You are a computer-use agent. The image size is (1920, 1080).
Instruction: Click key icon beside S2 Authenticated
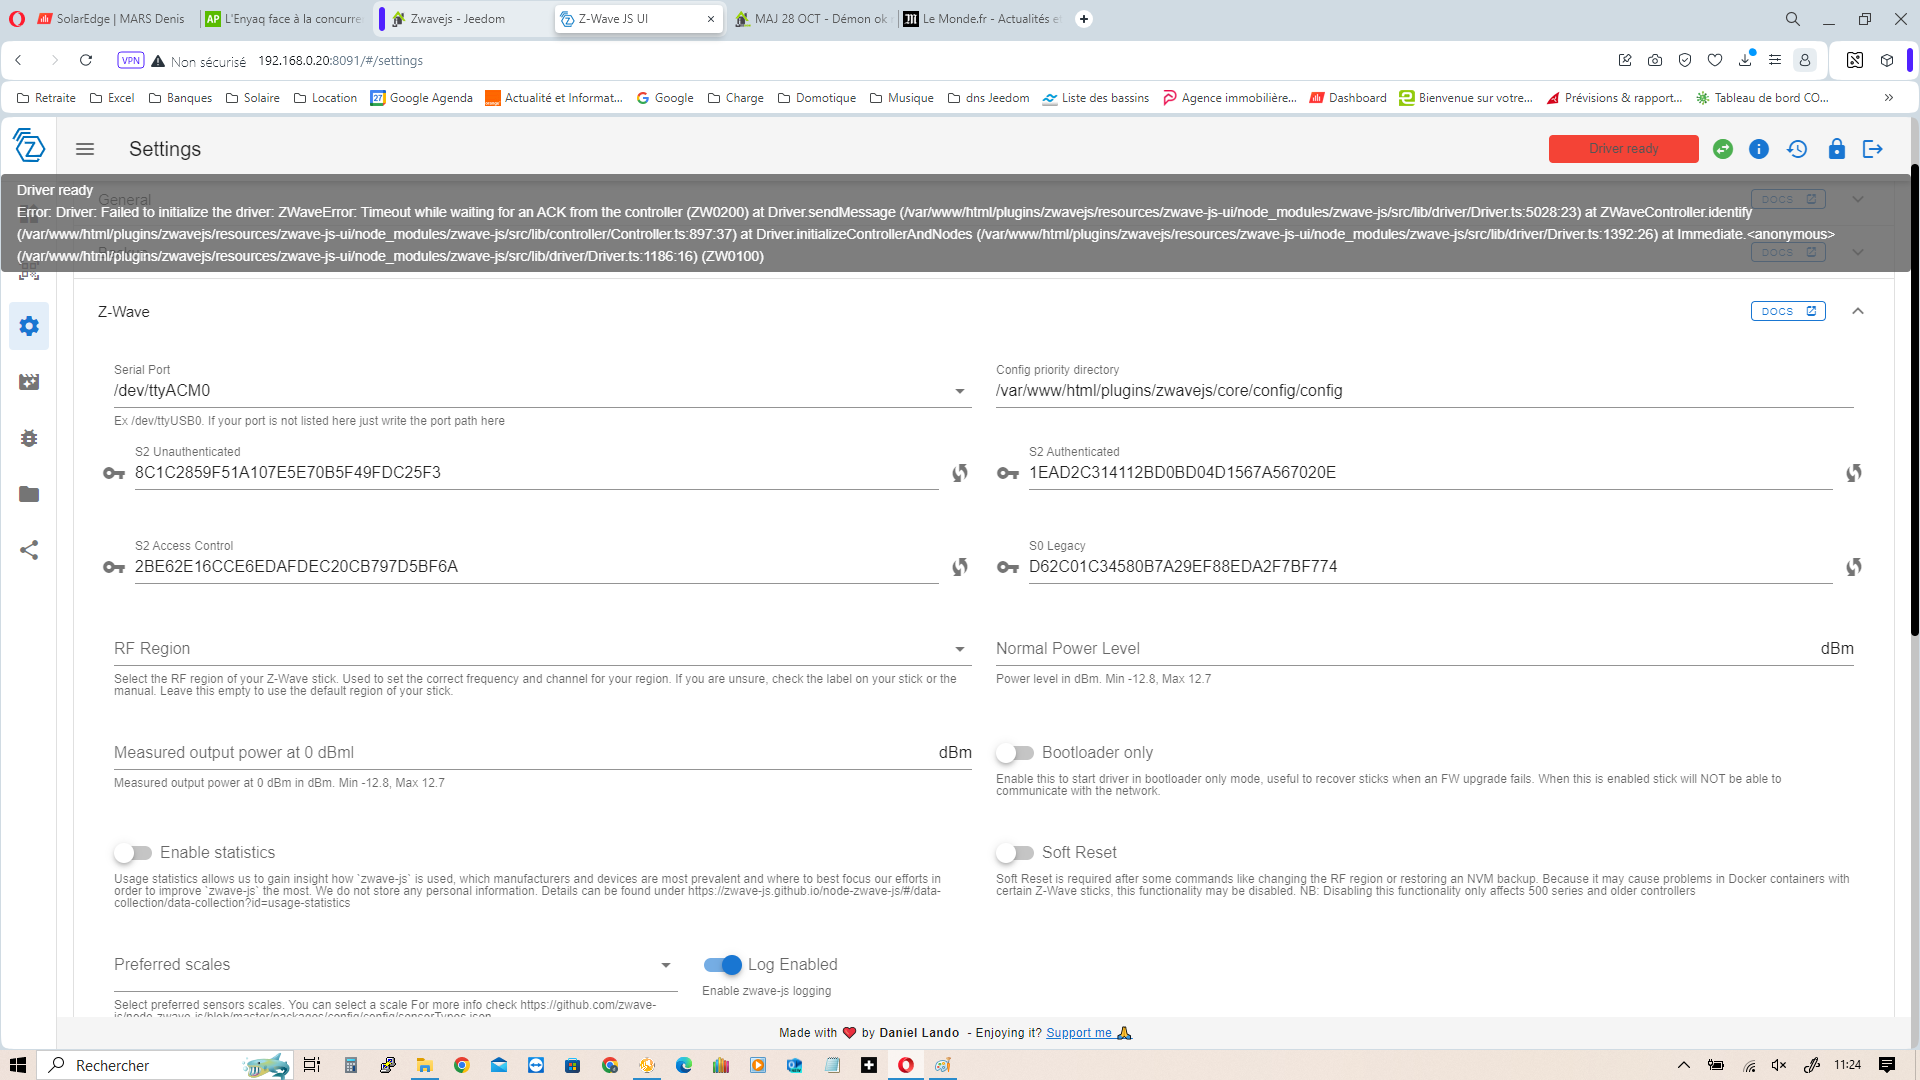coord(1008,473)
